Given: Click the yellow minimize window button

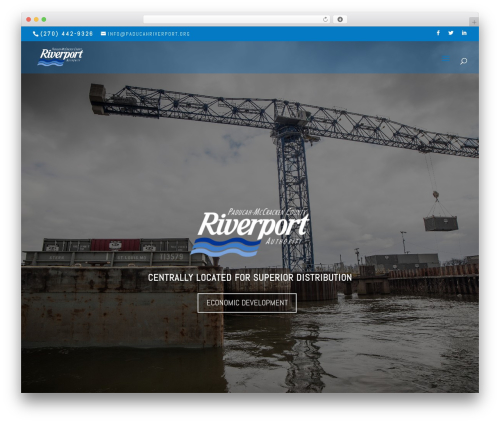Looking at the screenshot, I should (x=36, y=20).
